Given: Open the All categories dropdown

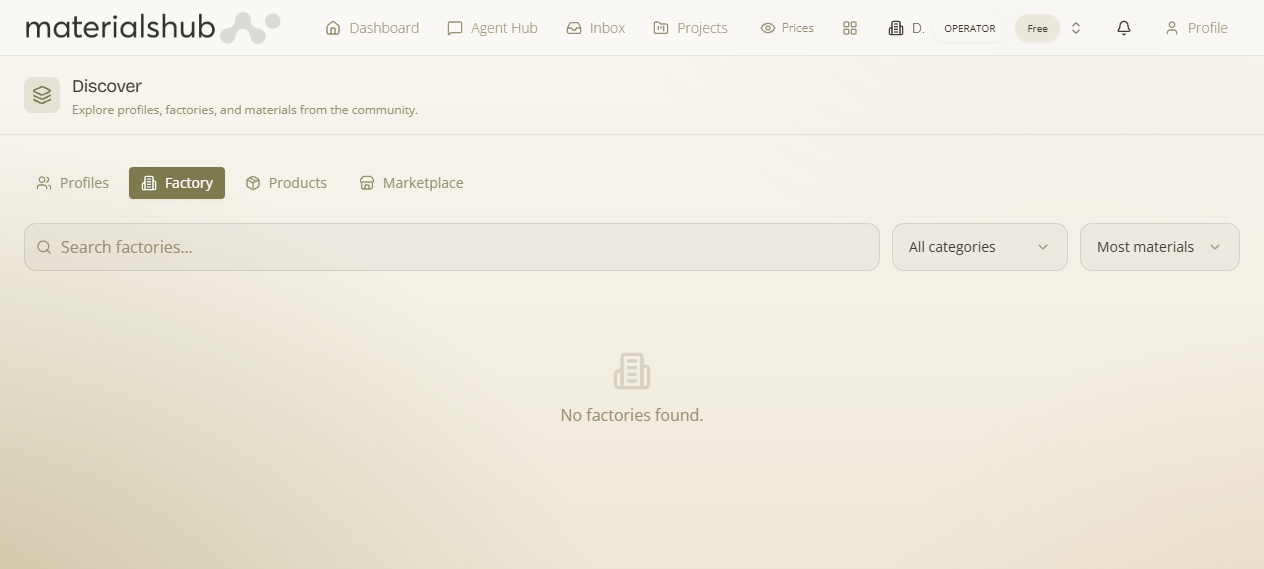Looking at the screenshot, I should 980,247.
